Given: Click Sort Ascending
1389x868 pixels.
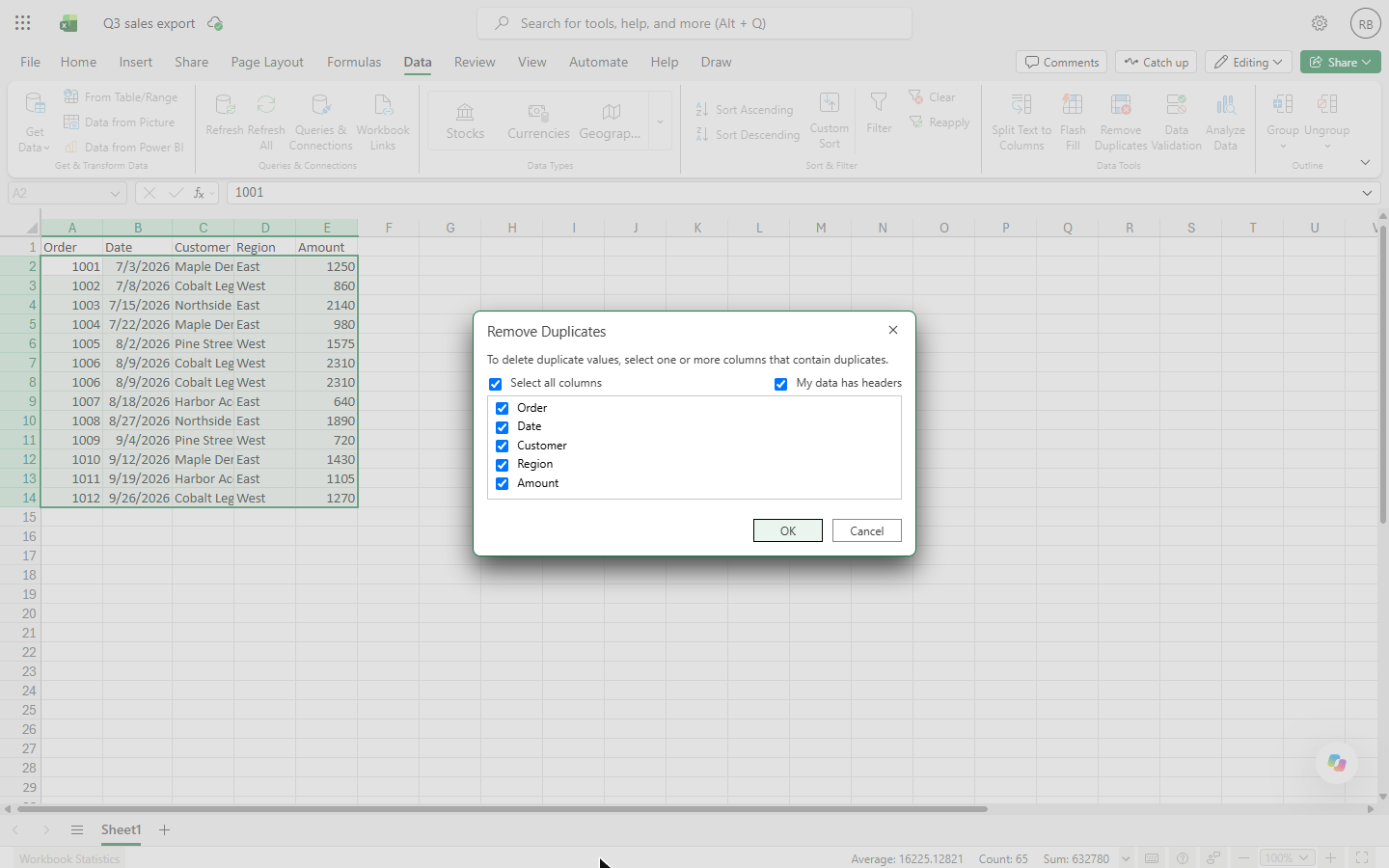Looking at the screenshot, I should point(744,110).
